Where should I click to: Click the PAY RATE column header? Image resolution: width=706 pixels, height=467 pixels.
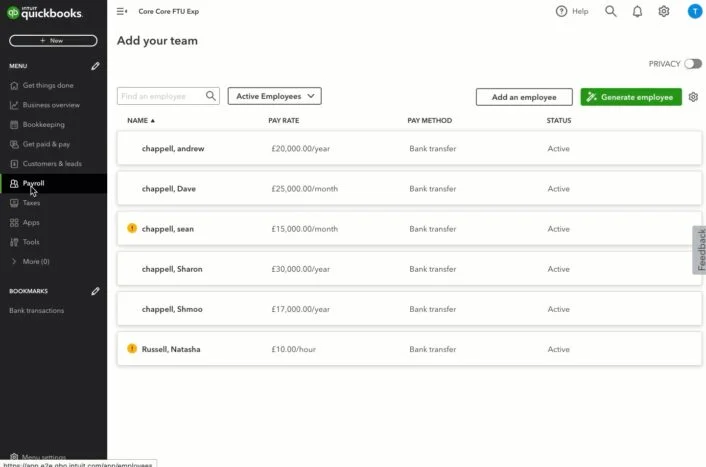tap(284, 120)
